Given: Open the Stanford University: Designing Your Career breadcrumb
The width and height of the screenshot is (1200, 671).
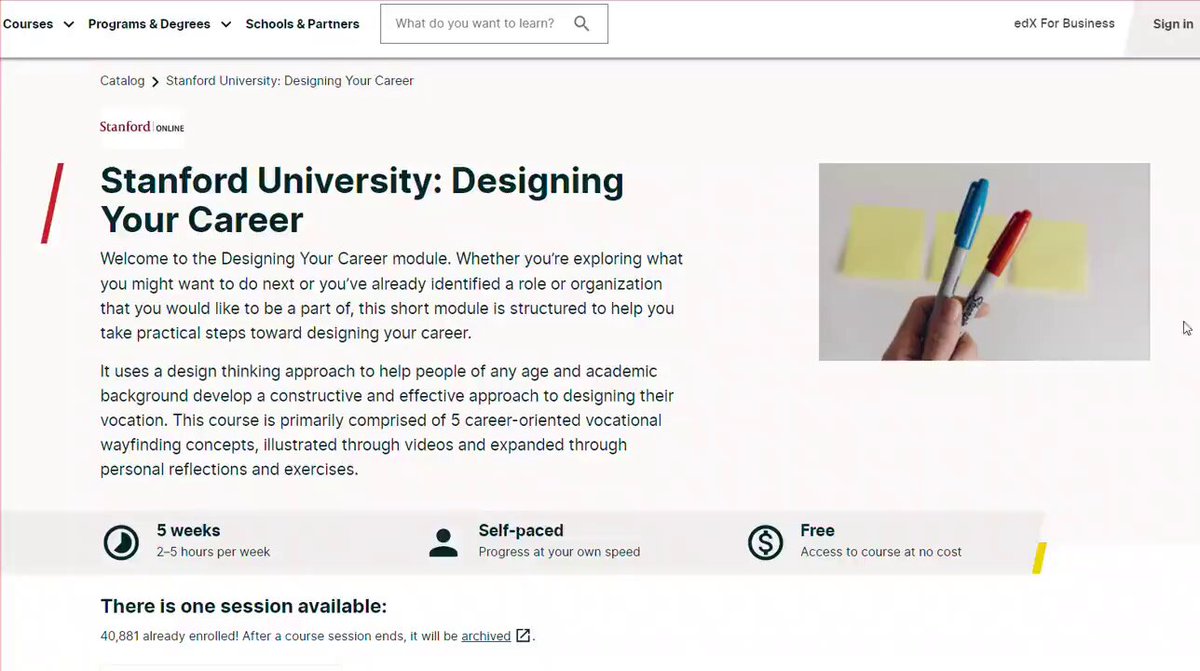Looking at the screenshot, I should (x=290, y=81).
